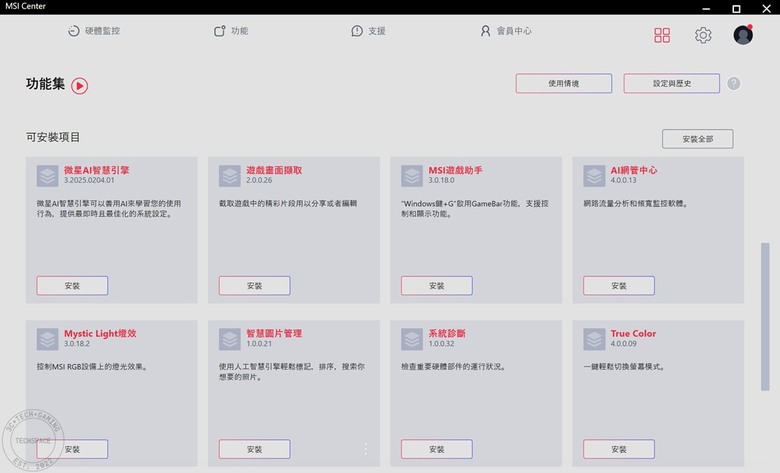780x473 pixels.
Task: Click the AI網管中心 layers icon
Action: tap(594, 176)
